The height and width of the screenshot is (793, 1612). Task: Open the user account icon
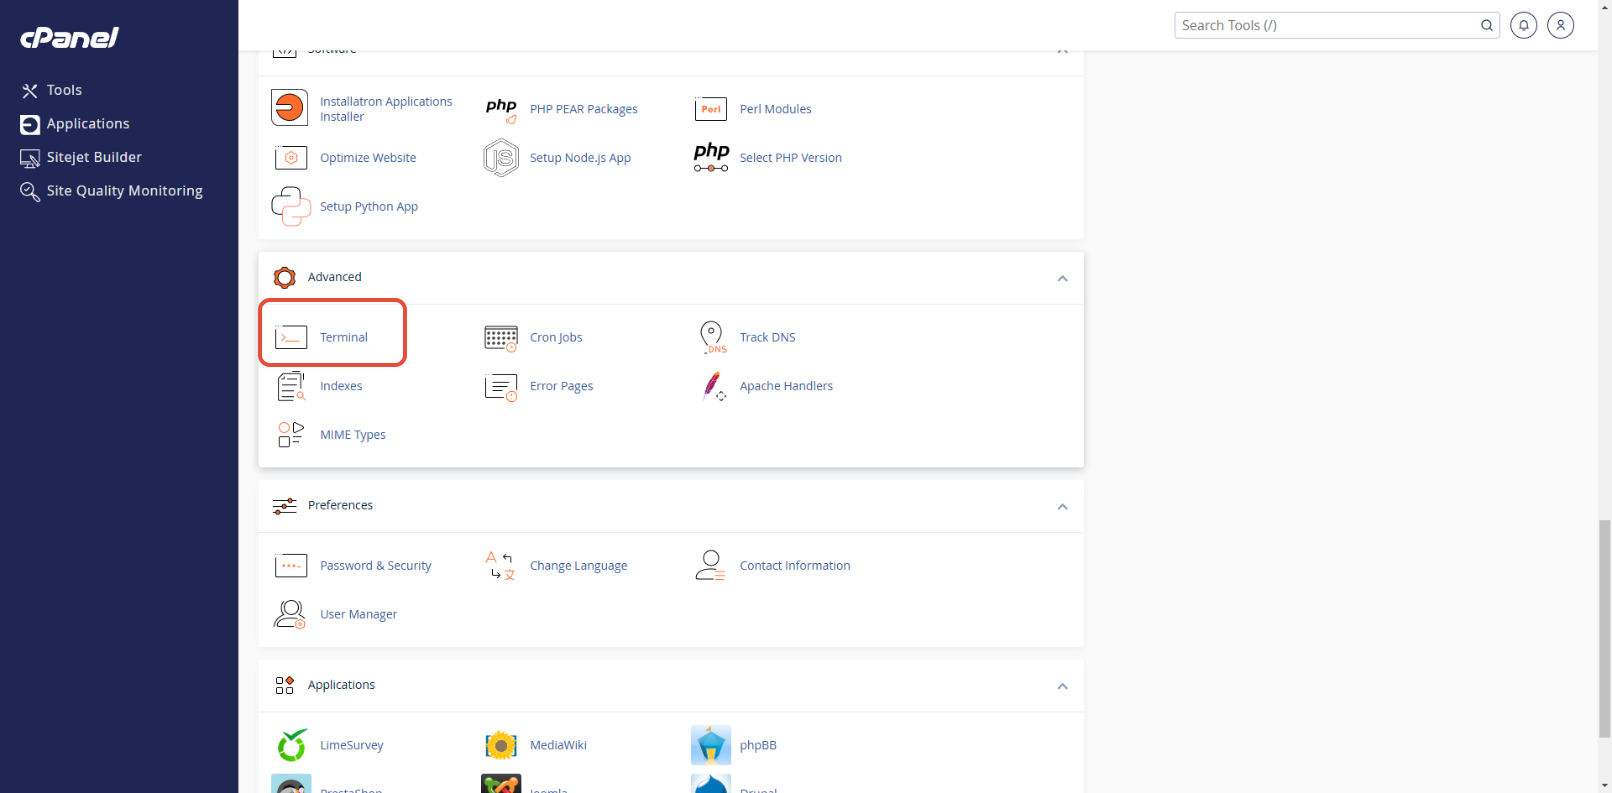pyautogui.click(x=1560, y=25)
